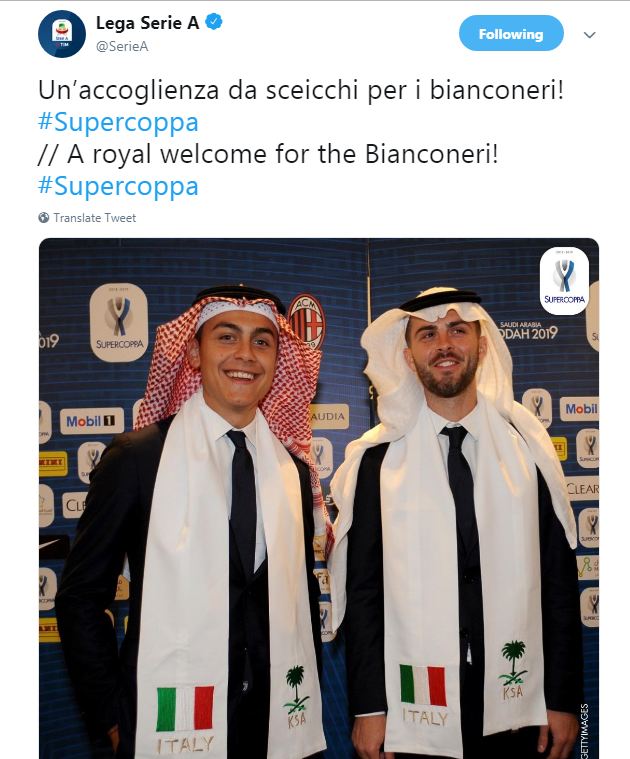
Task: Click the Italian flag on the red-headdress man's scarf
Action: click(x=185, y=708)
